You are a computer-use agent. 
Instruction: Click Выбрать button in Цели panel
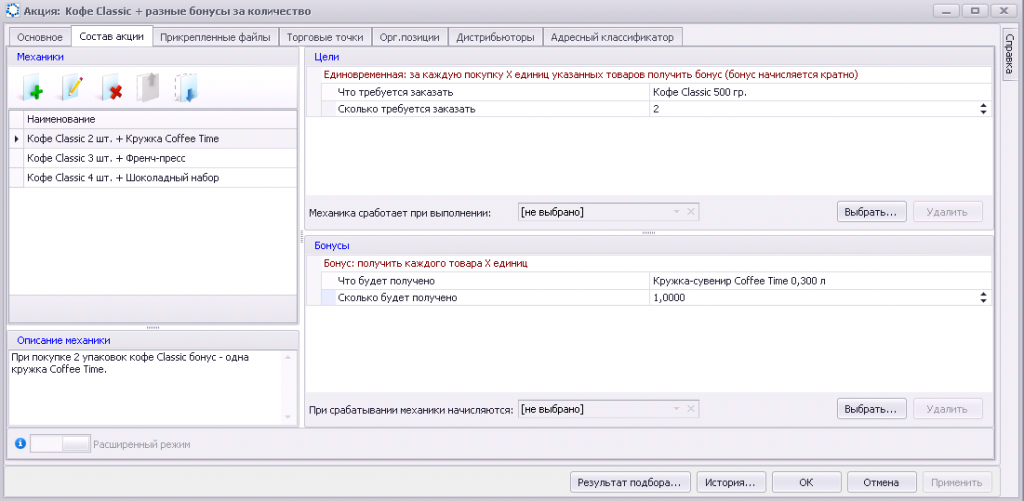tap(871, 212)
